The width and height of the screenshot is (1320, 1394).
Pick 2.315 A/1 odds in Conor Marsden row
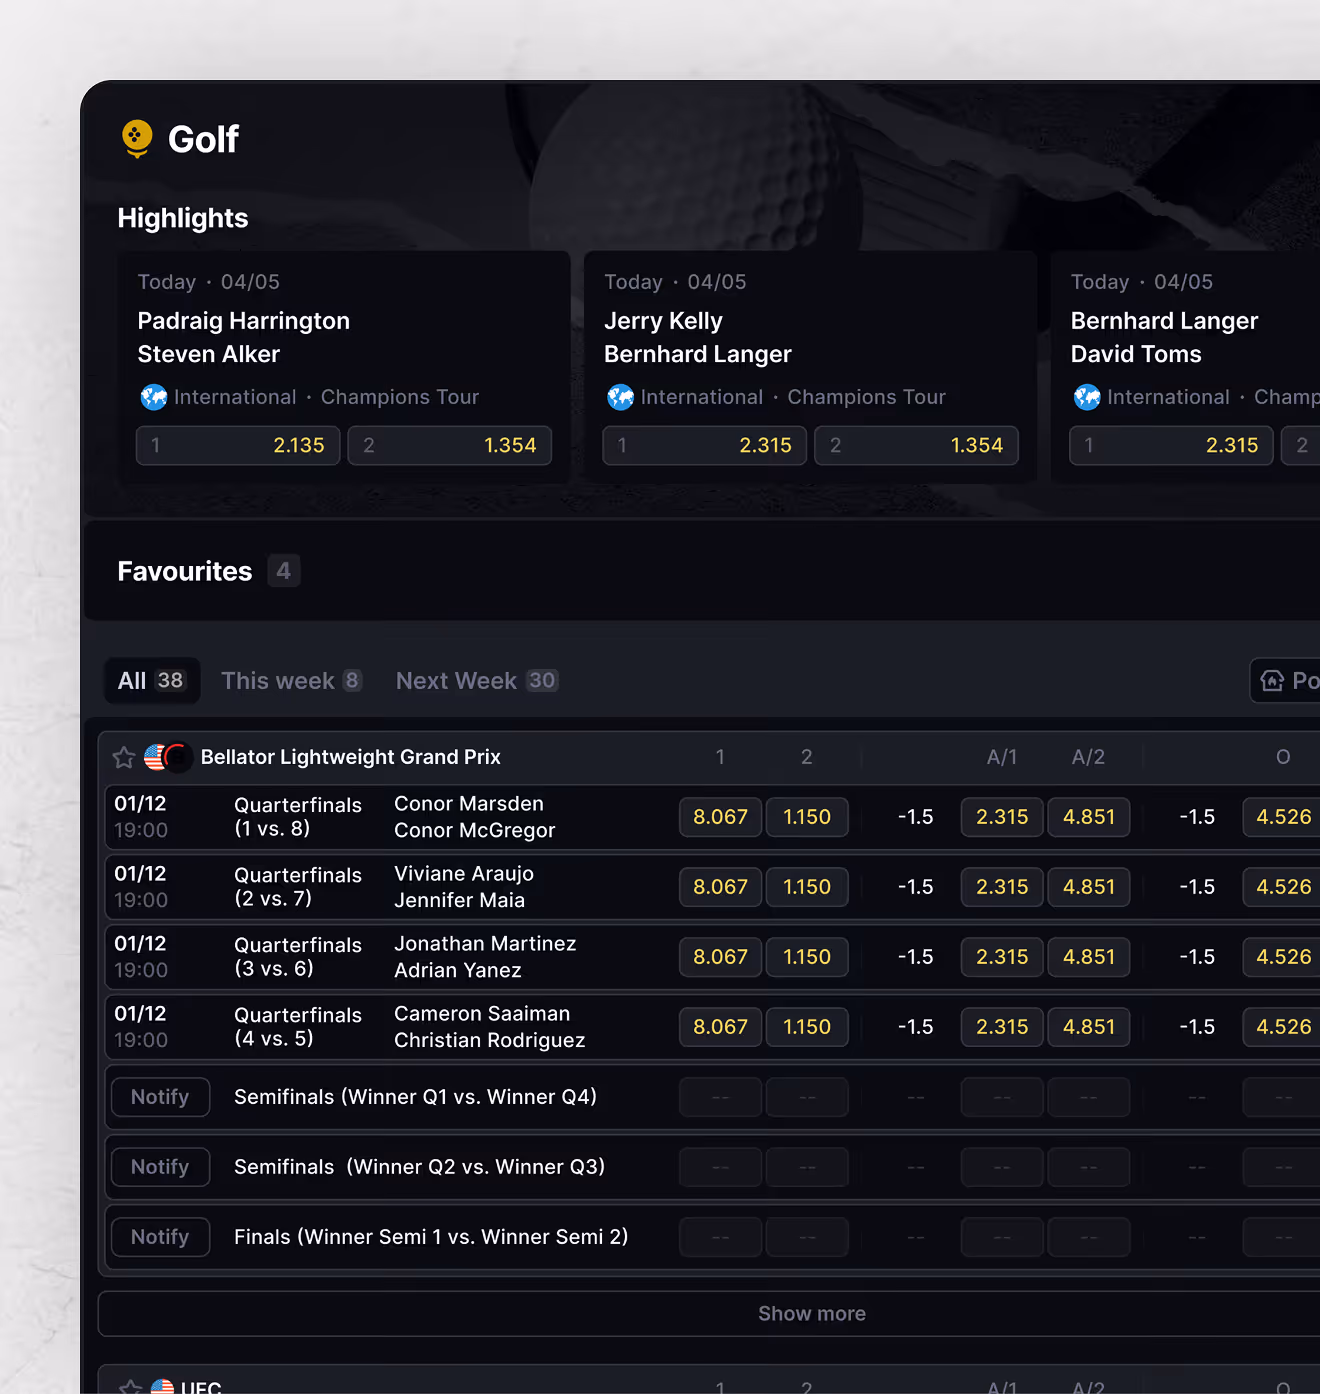(1002, 817)
